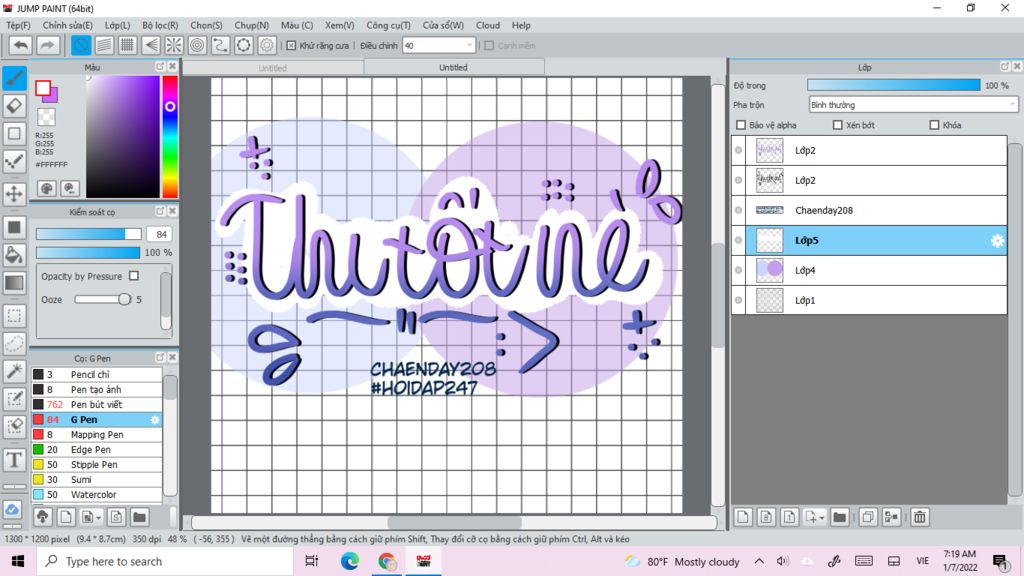Click the Độ trong layer opacity slider
The width and height of the screenshot is (1024, 576).
[x=893, y=86]
